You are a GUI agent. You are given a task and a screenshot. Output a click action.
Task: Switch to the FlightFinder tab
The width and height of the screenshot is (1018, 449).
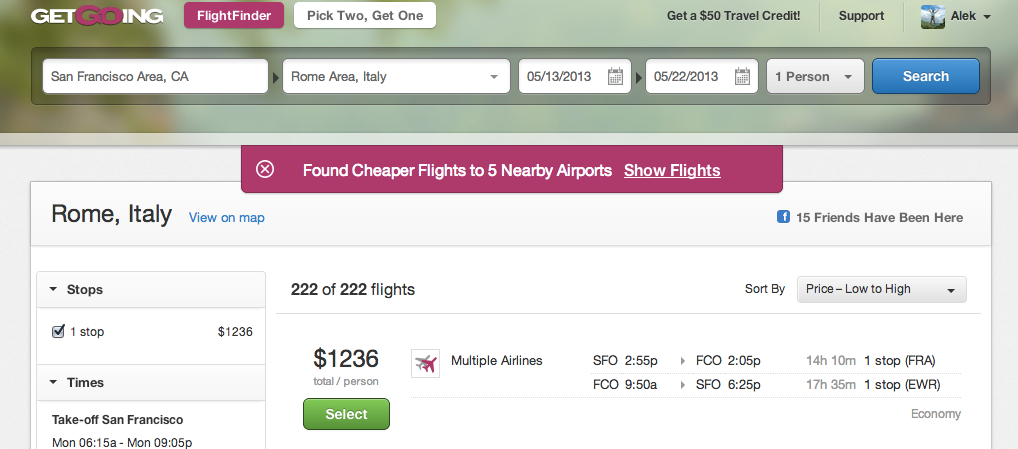click(x=234, y=15)
